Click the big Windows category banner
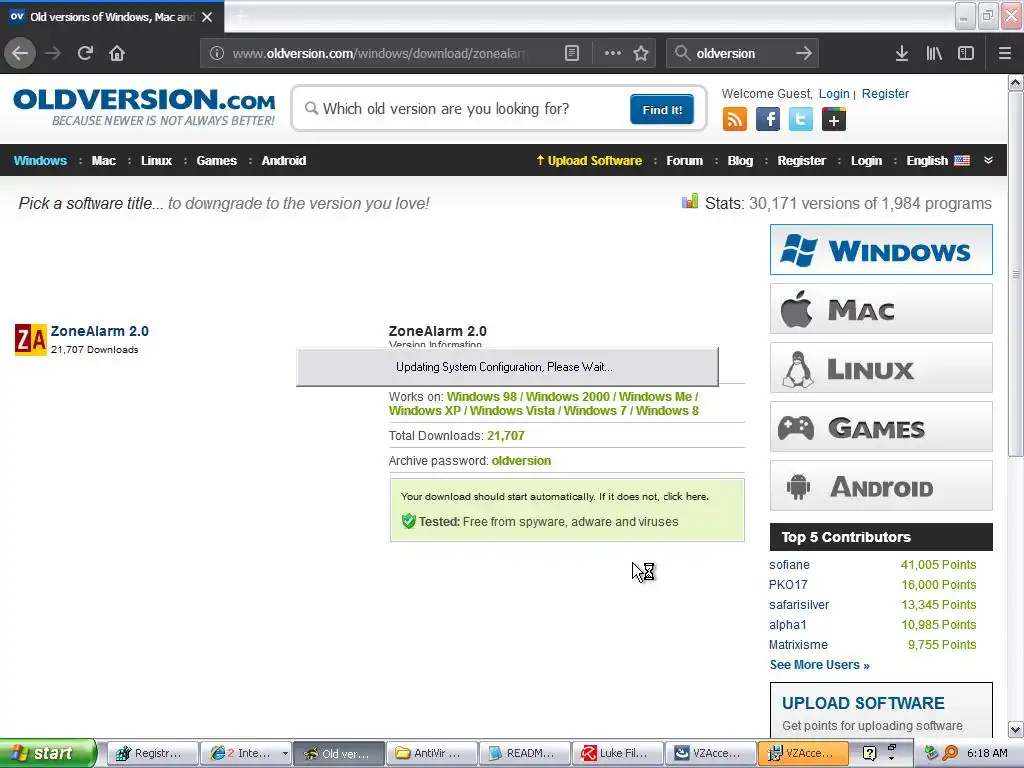The width and height of the screenshot is (1024, 768). point(881,249)
